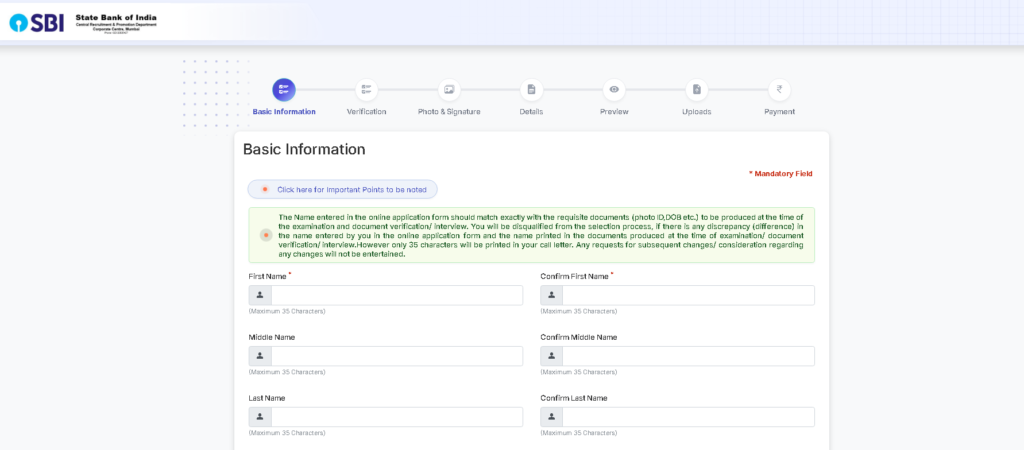Image resolution: width=1024 pixels, height=450 pixels.
Task: Click the SBI logo in the header
Action: pyautogui.click(x=37, y=23)
